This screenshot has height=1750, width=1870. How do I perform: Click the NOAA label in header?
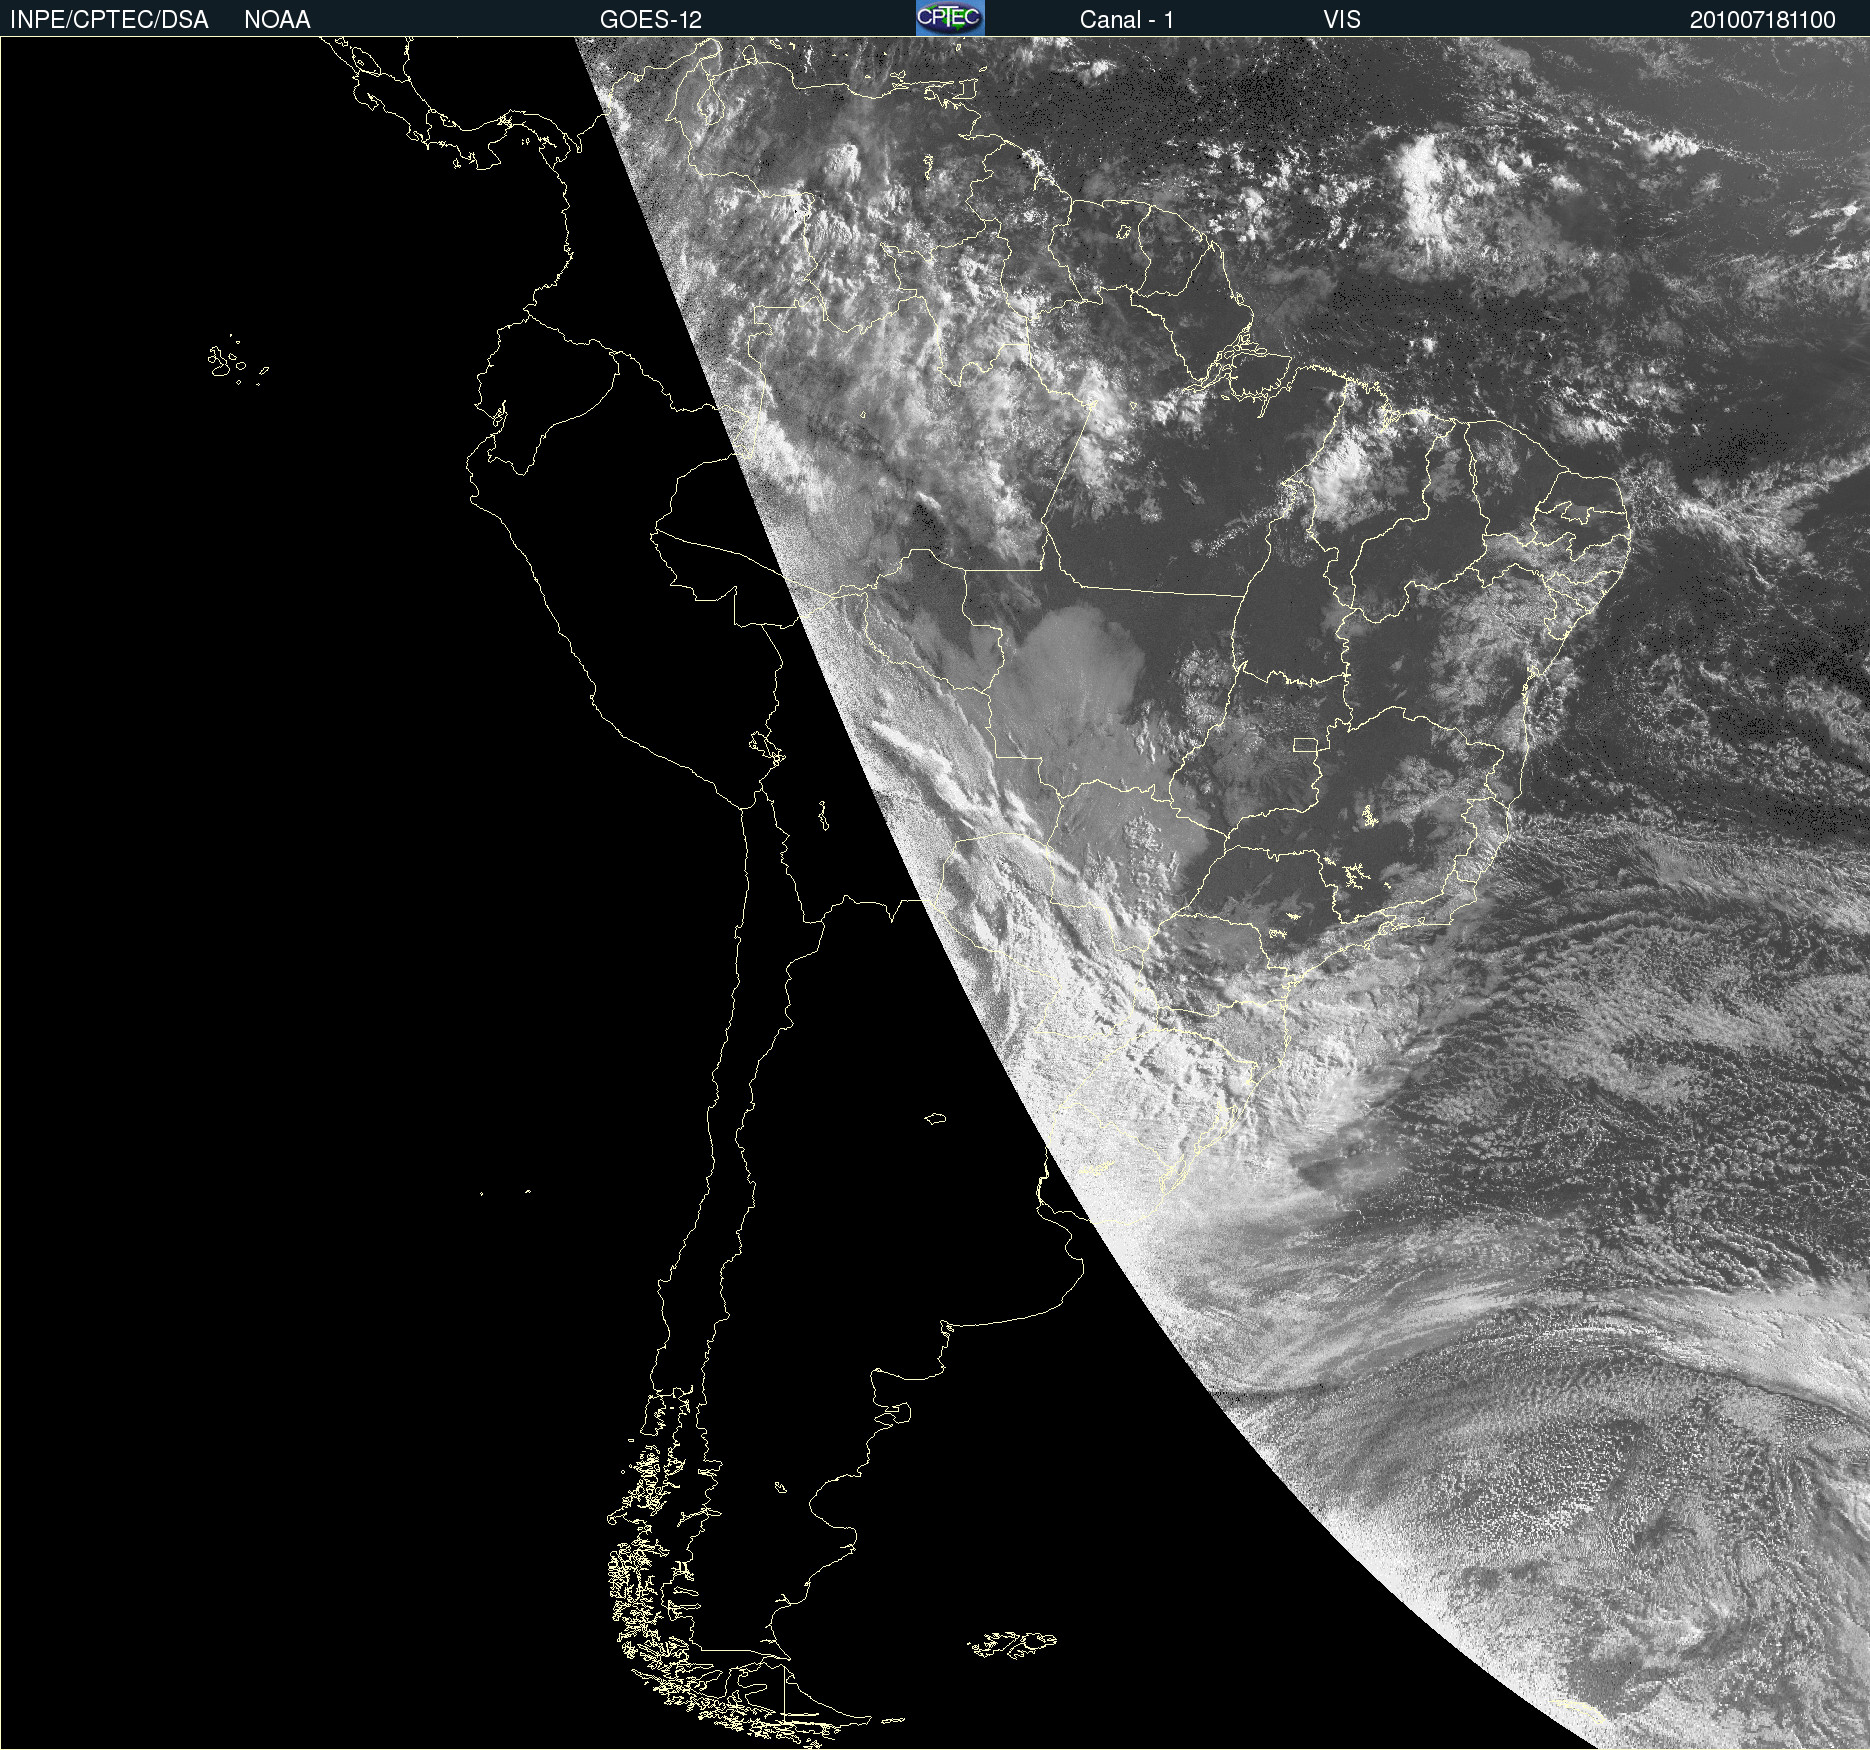point(277,20)
